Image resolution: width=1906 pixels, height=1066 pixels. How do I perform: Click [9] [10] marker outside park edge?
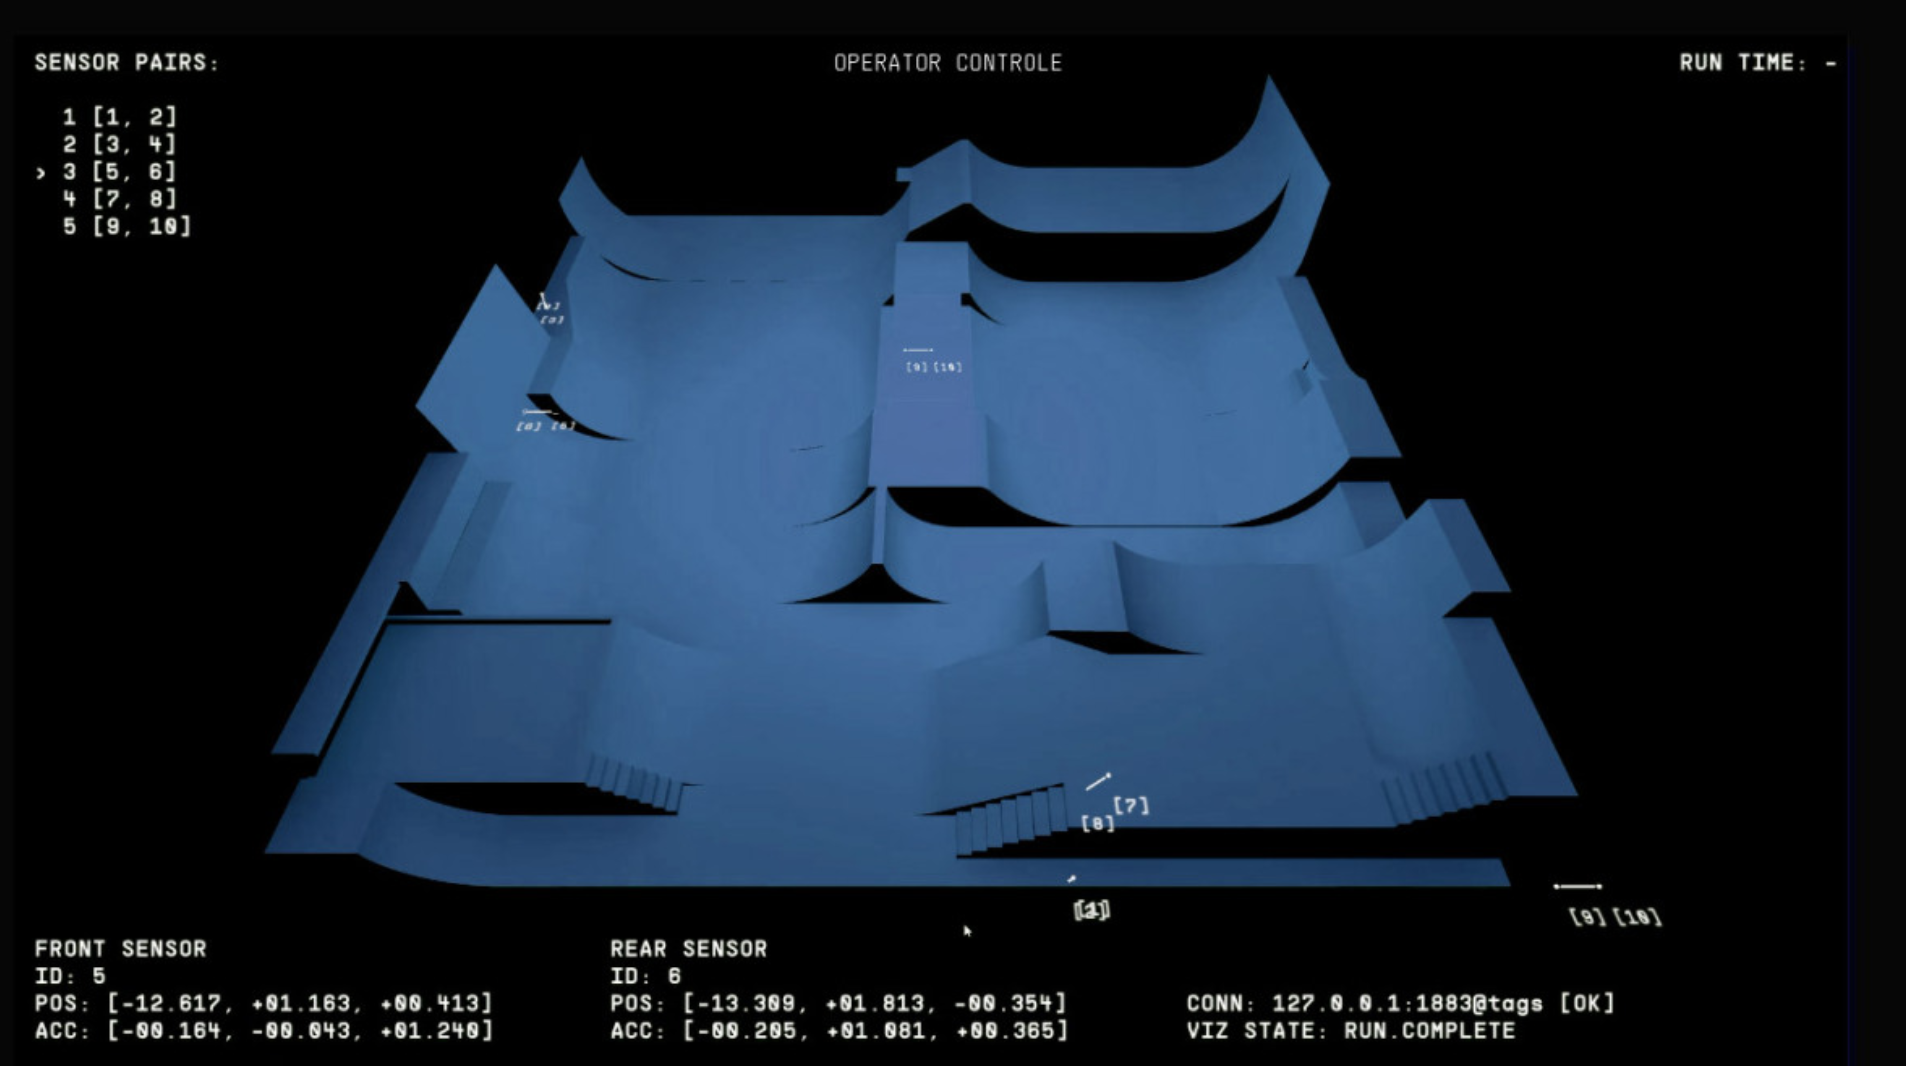click(x=1614, y=916)
